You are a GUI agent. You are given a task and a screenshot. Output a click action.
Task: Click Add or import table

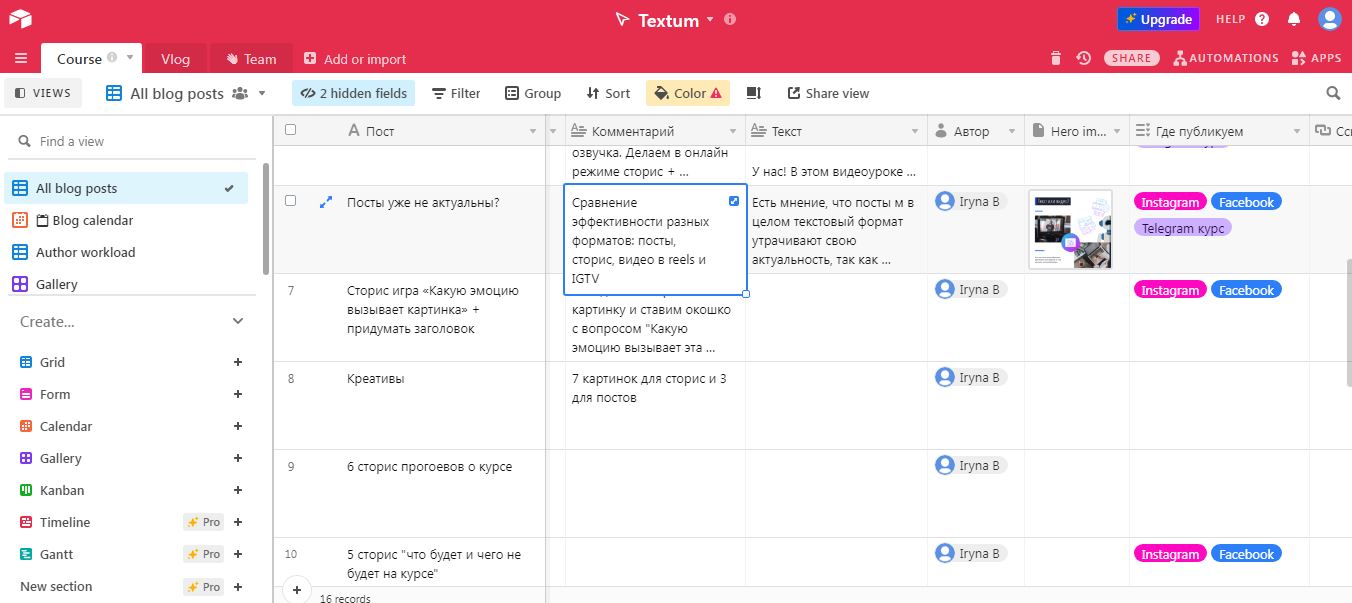tap(355, 59)
